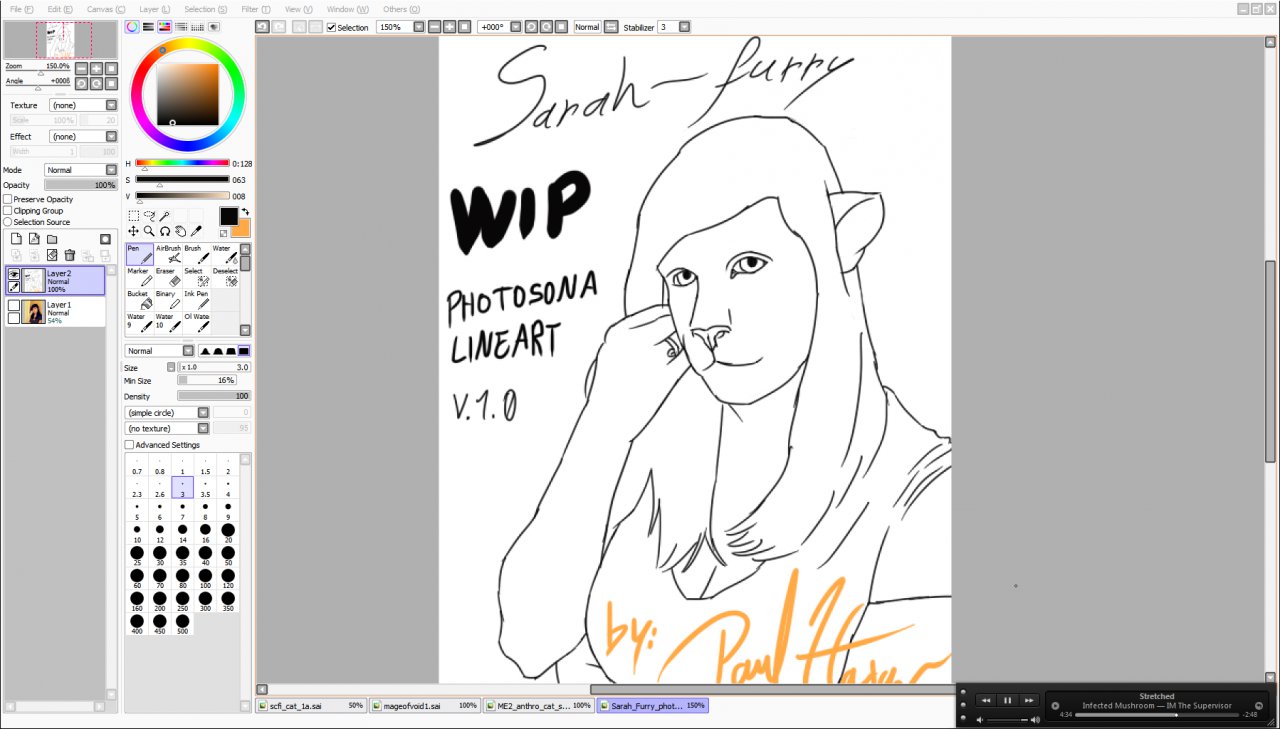Select the eyedropper color picker tool

[197, 231]
